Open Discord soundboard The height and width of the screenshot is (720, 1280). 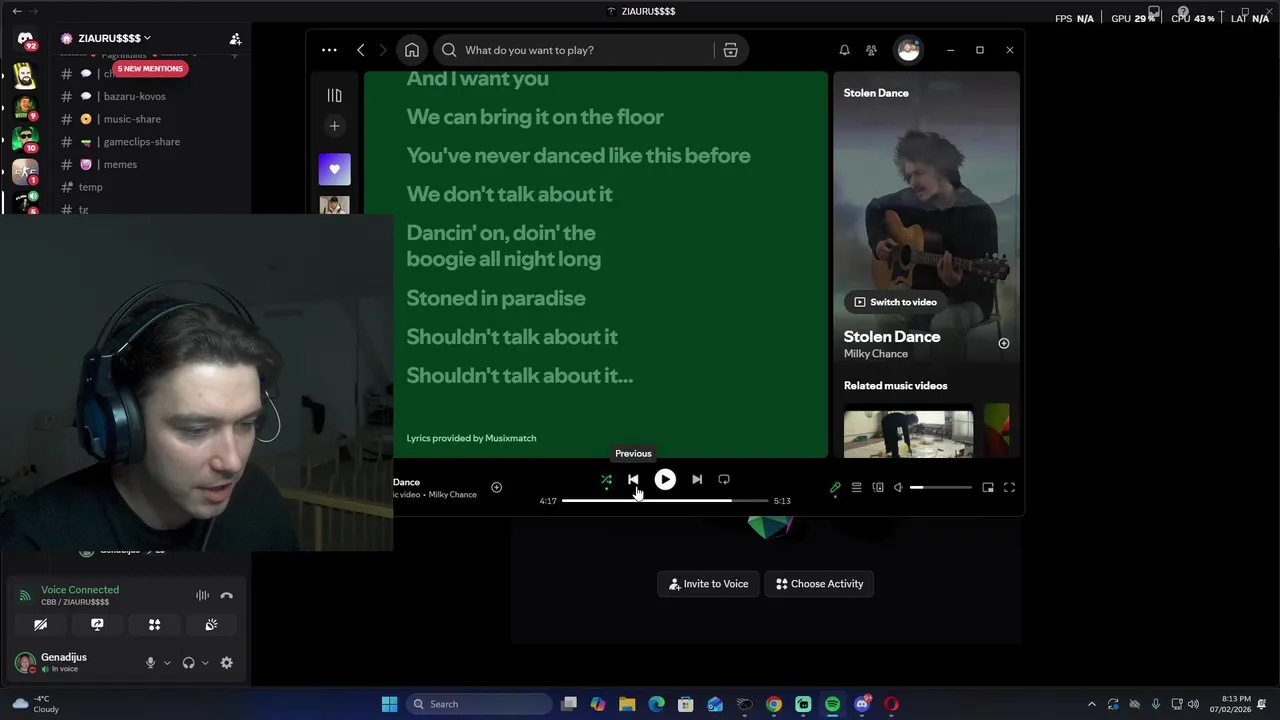click(x=211, y=625)
